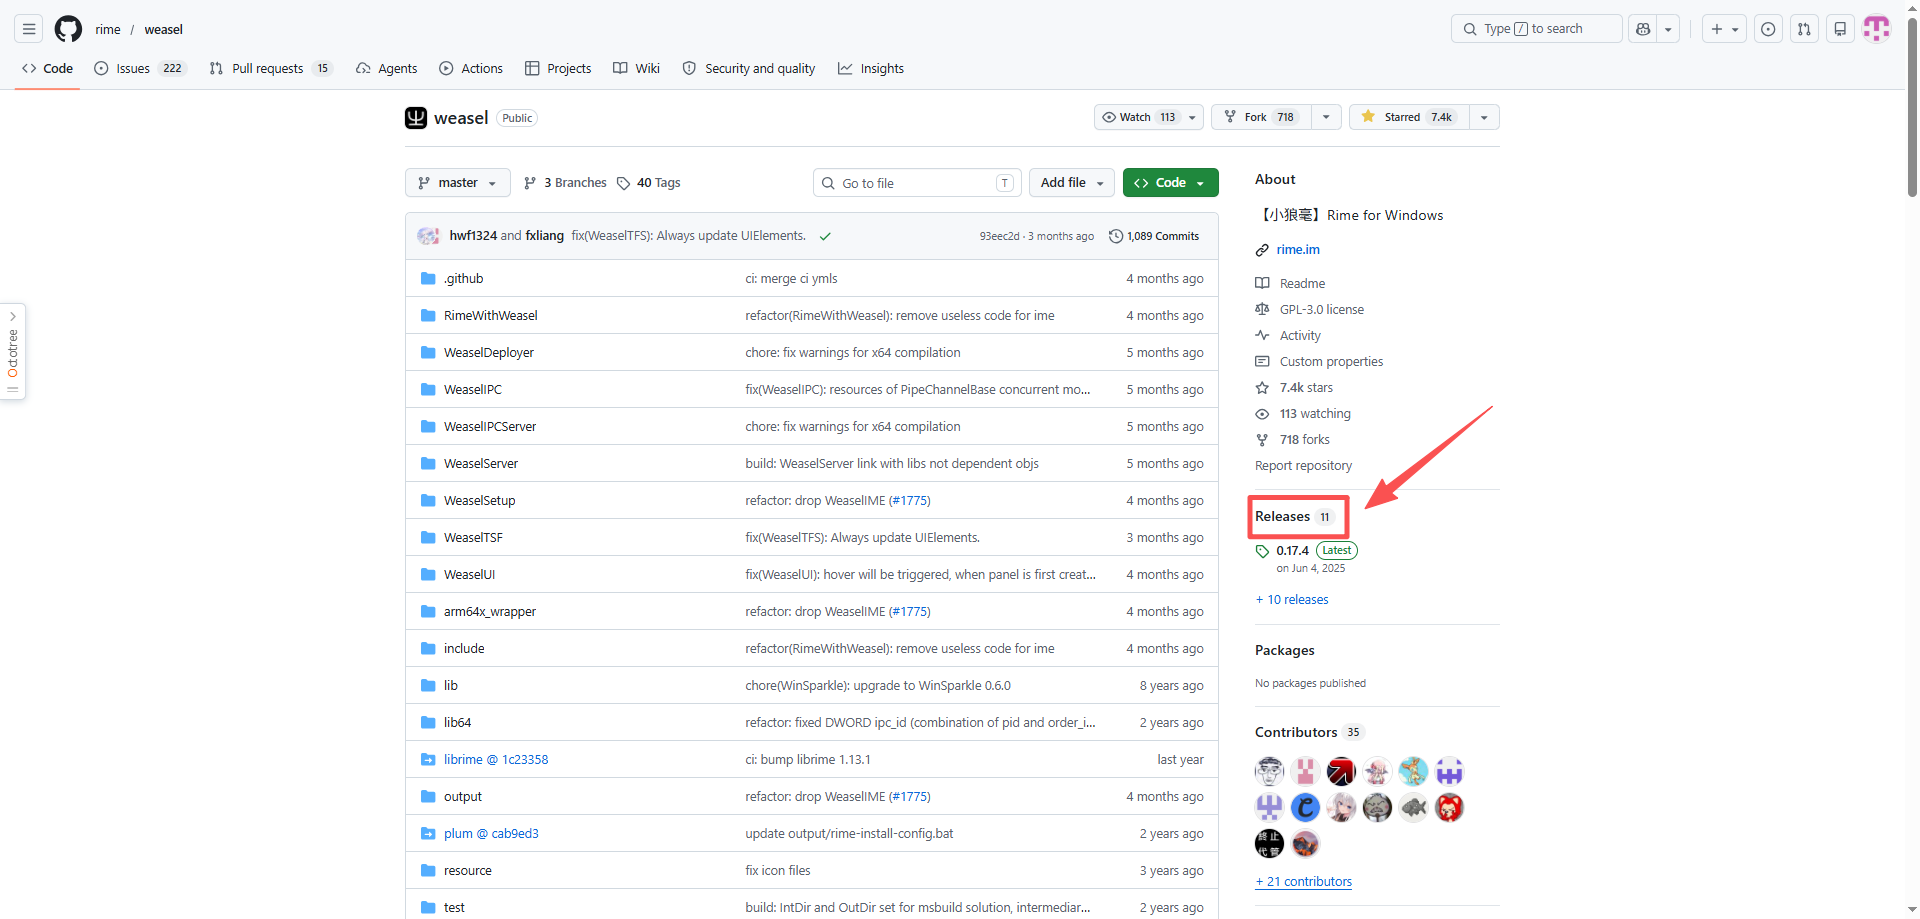The image size is (1920, 919).
Task: View the 40 Tags link
Action: 649,183
